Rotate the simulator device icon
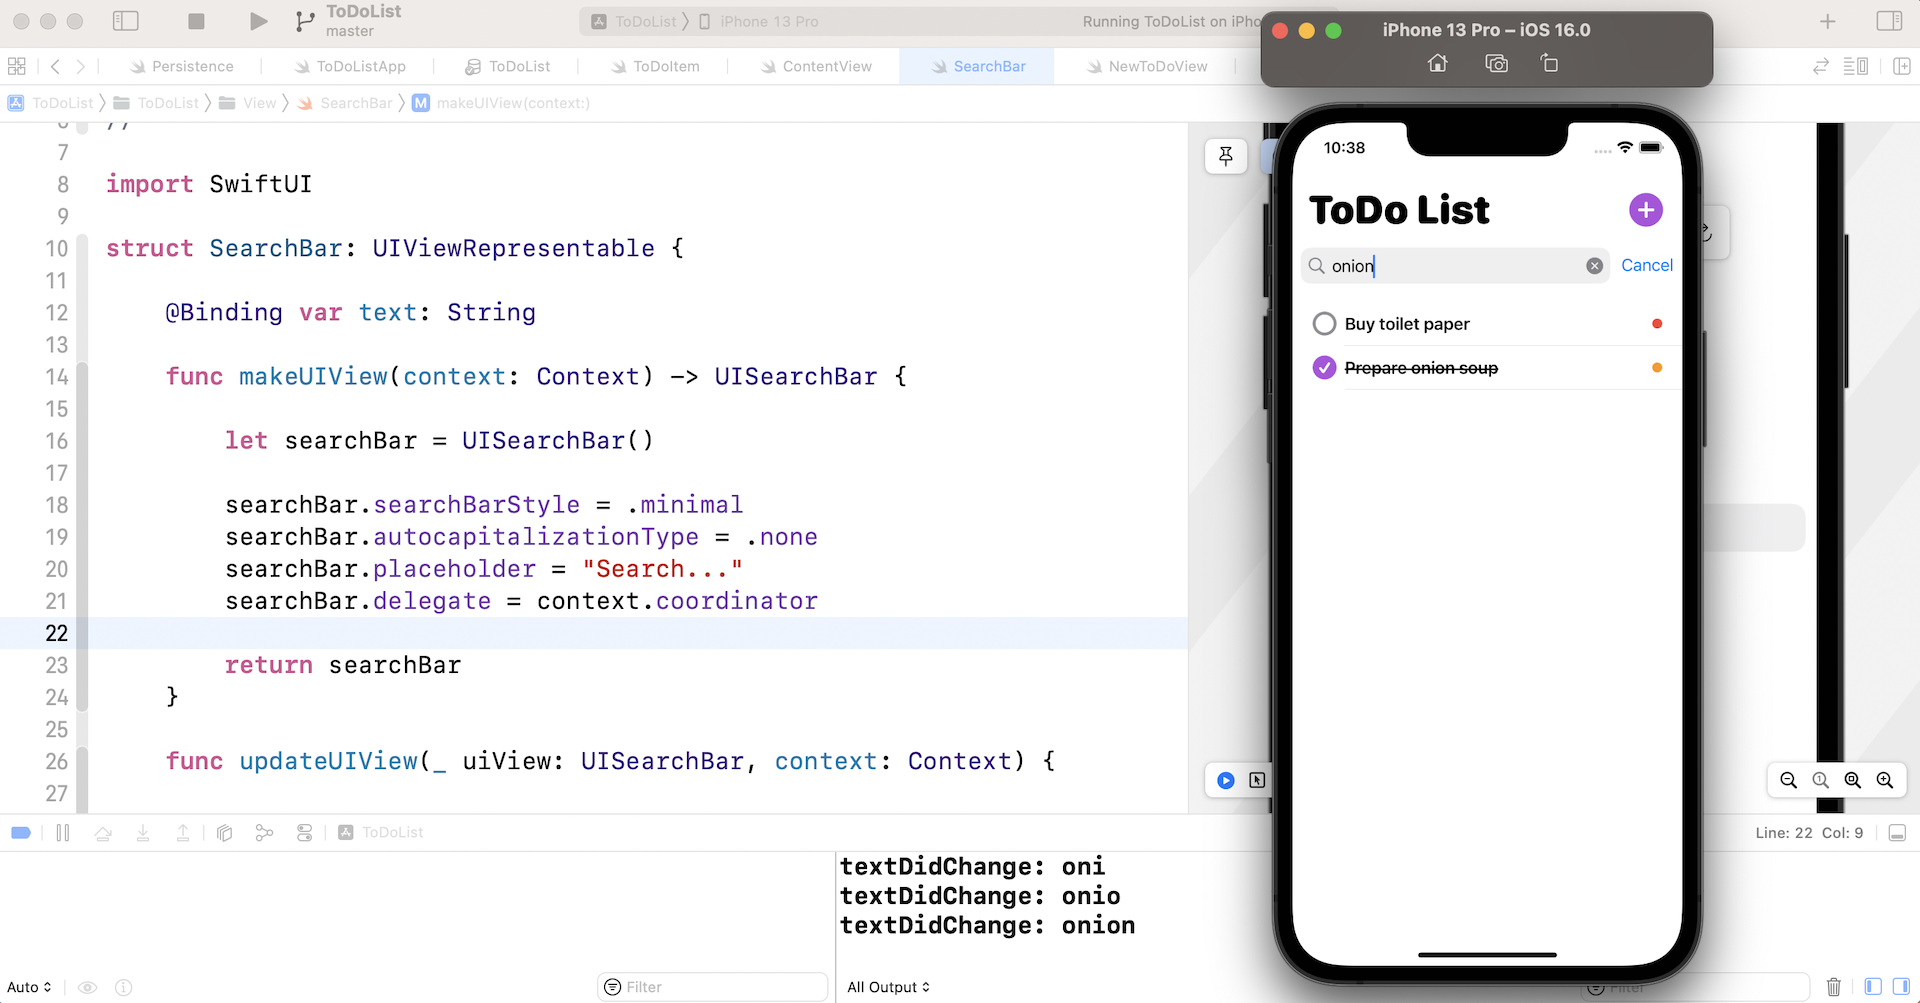 1549,64
